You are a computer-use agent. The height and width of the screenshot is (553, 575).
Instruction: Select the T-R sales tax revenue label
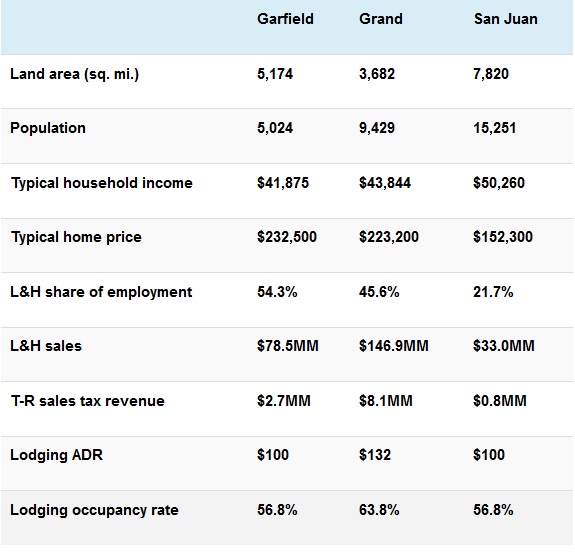[88, 401]
